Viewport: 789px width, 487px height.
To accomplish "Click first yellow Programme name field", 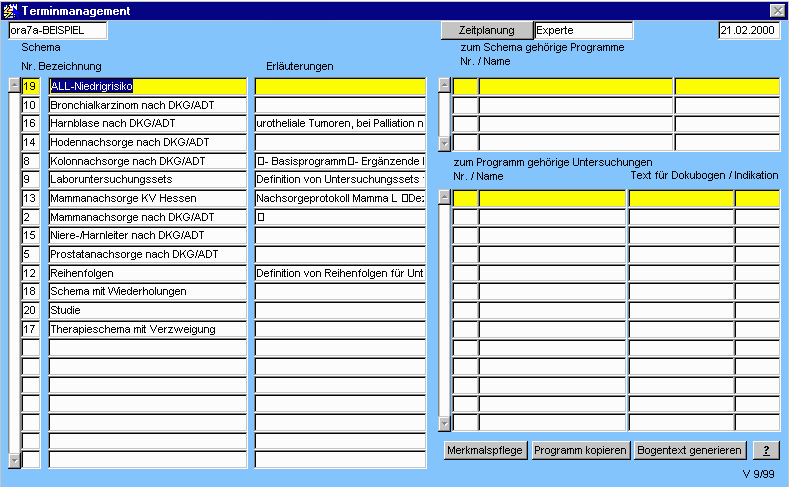I will coord(575,87).
